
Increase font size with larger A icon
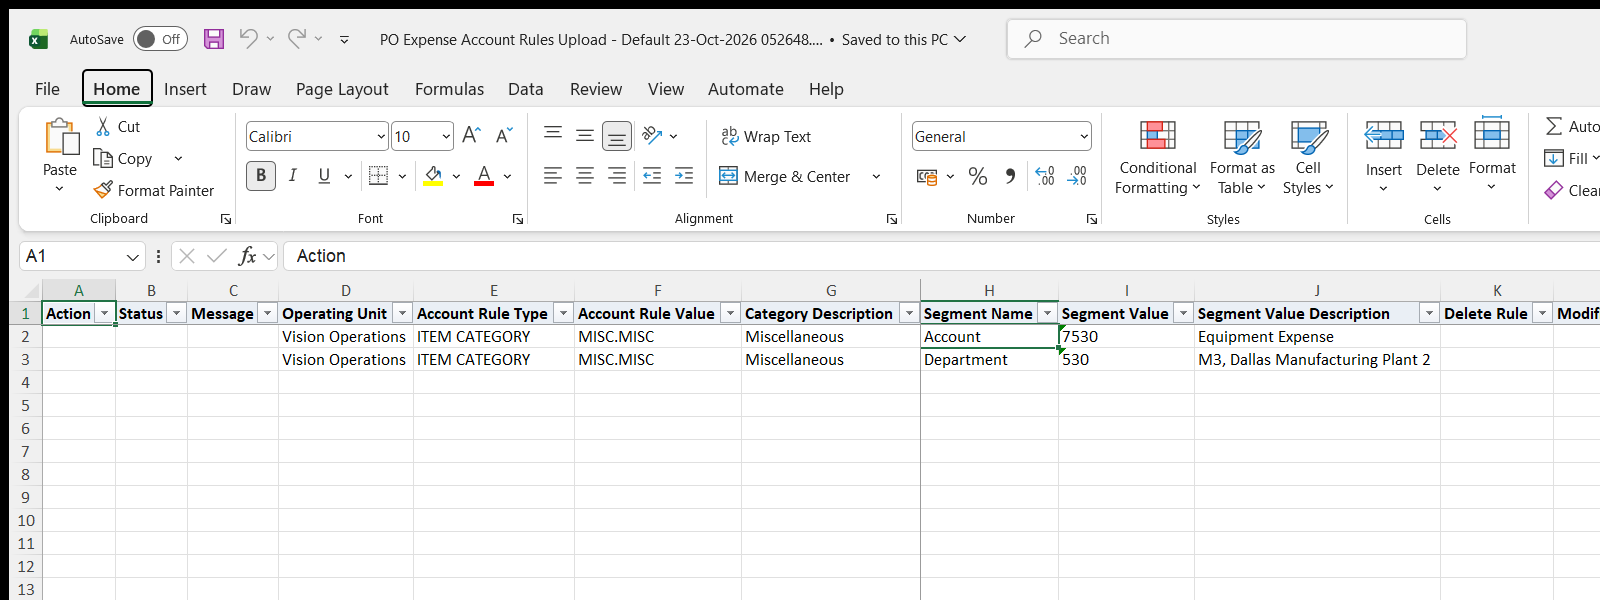point(472,136)
